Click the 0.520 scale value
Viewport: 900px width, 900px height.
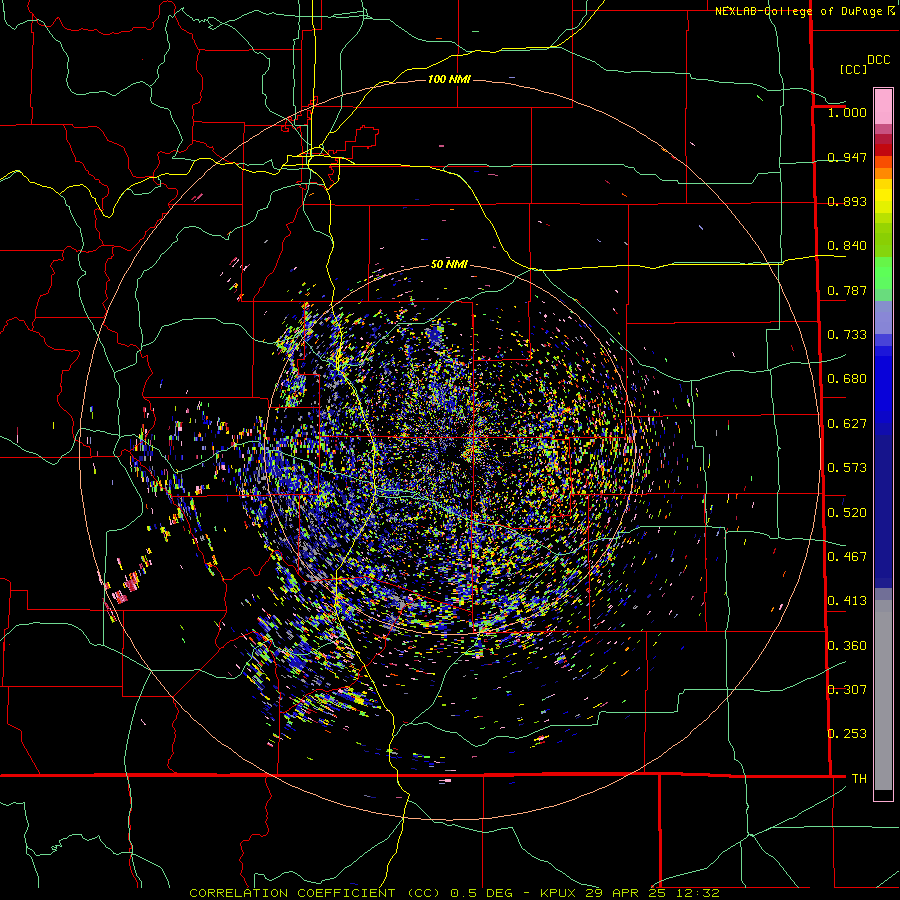click(847, 513)
